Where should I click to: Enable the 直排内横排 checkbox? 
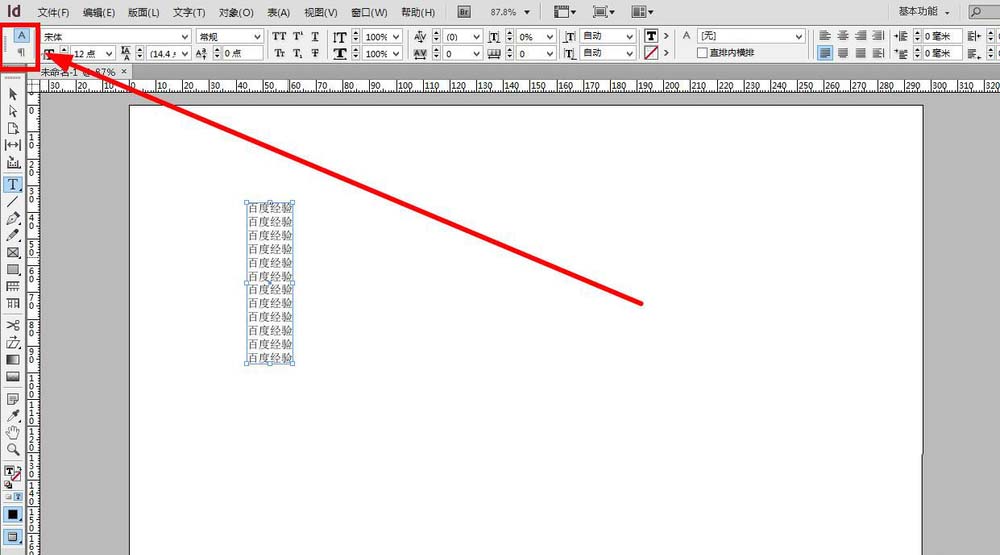click(x=702, y=53)
